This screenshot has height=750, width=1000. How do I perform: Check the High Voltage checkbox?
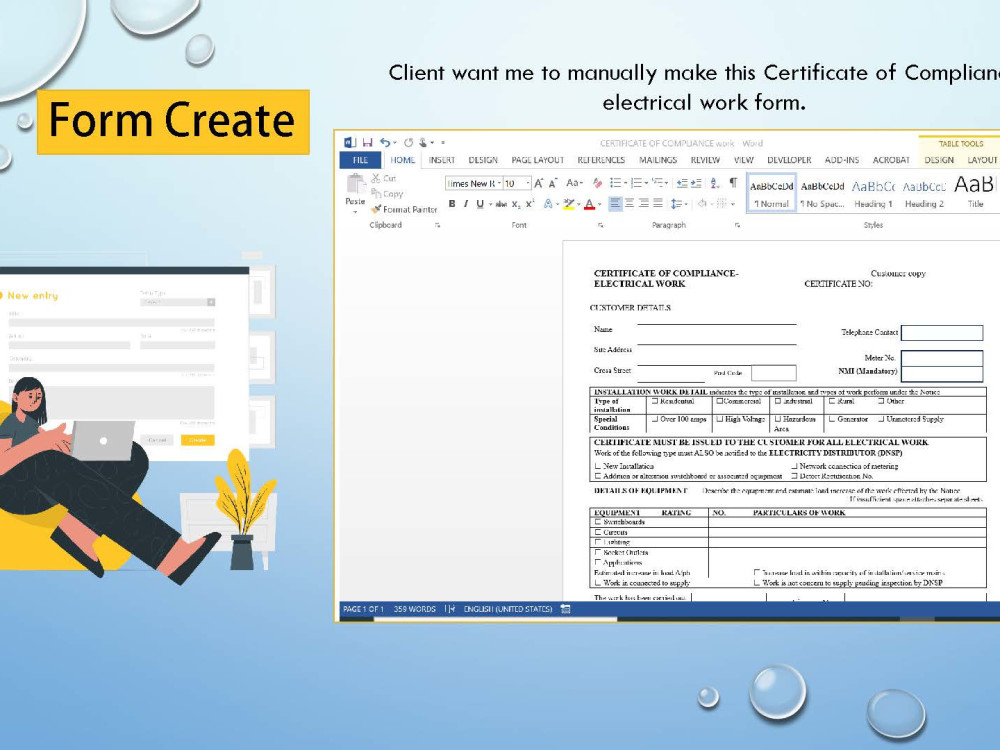click(719, 419)
